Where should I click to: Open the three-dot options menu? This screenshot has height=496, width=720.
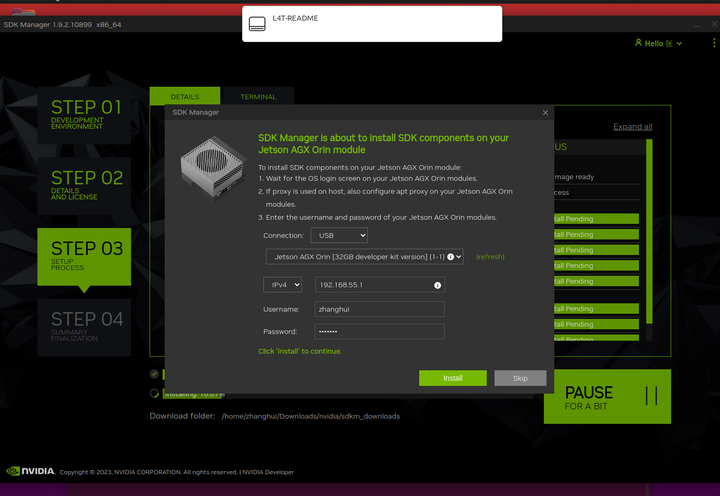[714, 43]
